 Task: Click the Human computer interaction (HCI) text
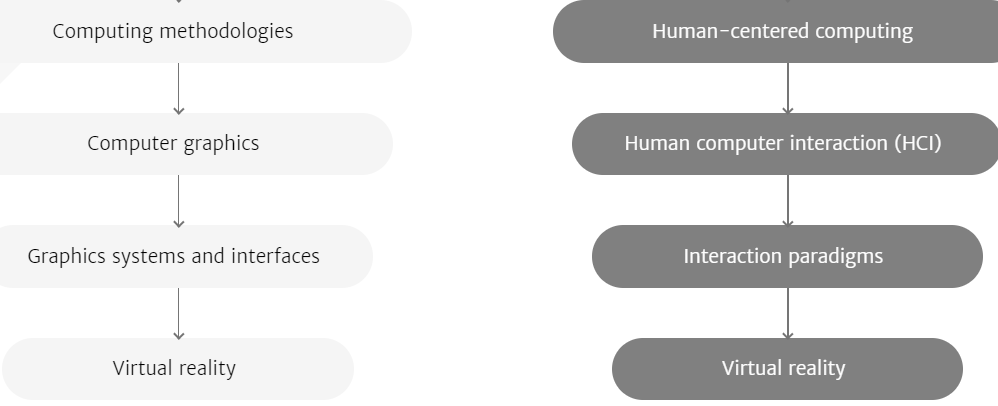[x=783, y=144]
